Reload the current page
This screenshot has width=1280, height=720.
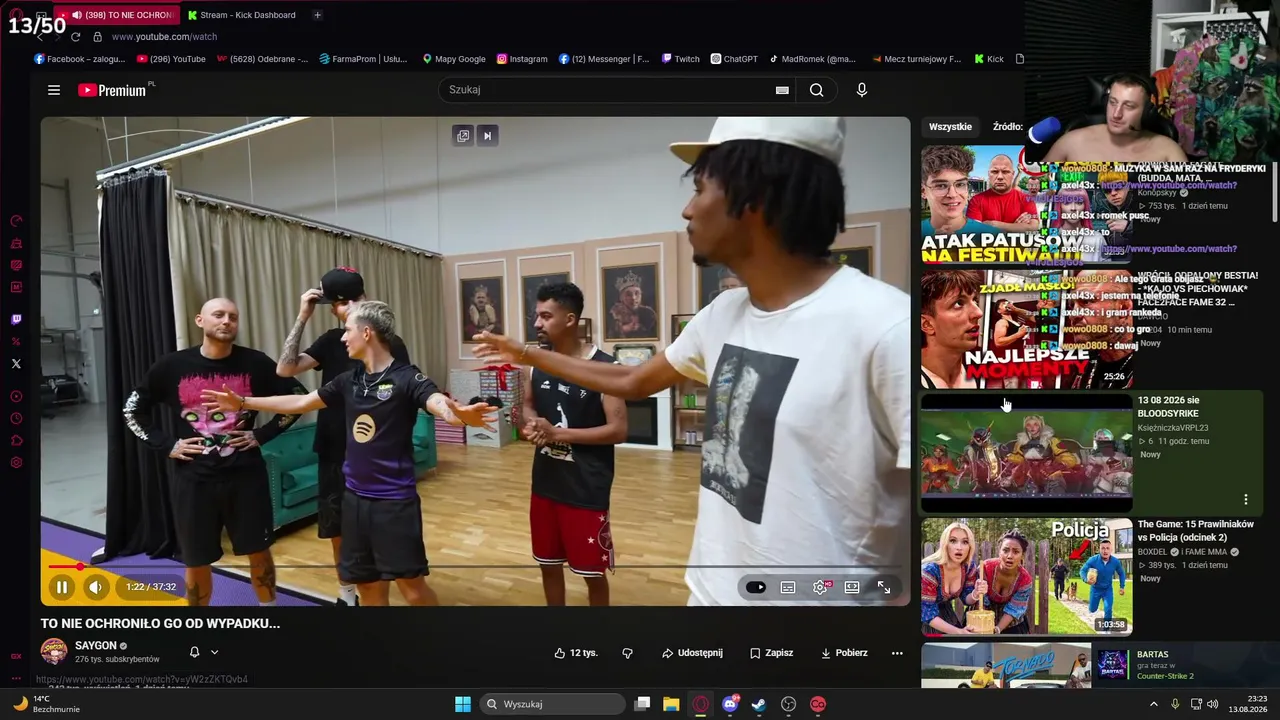tap(75, 37)
